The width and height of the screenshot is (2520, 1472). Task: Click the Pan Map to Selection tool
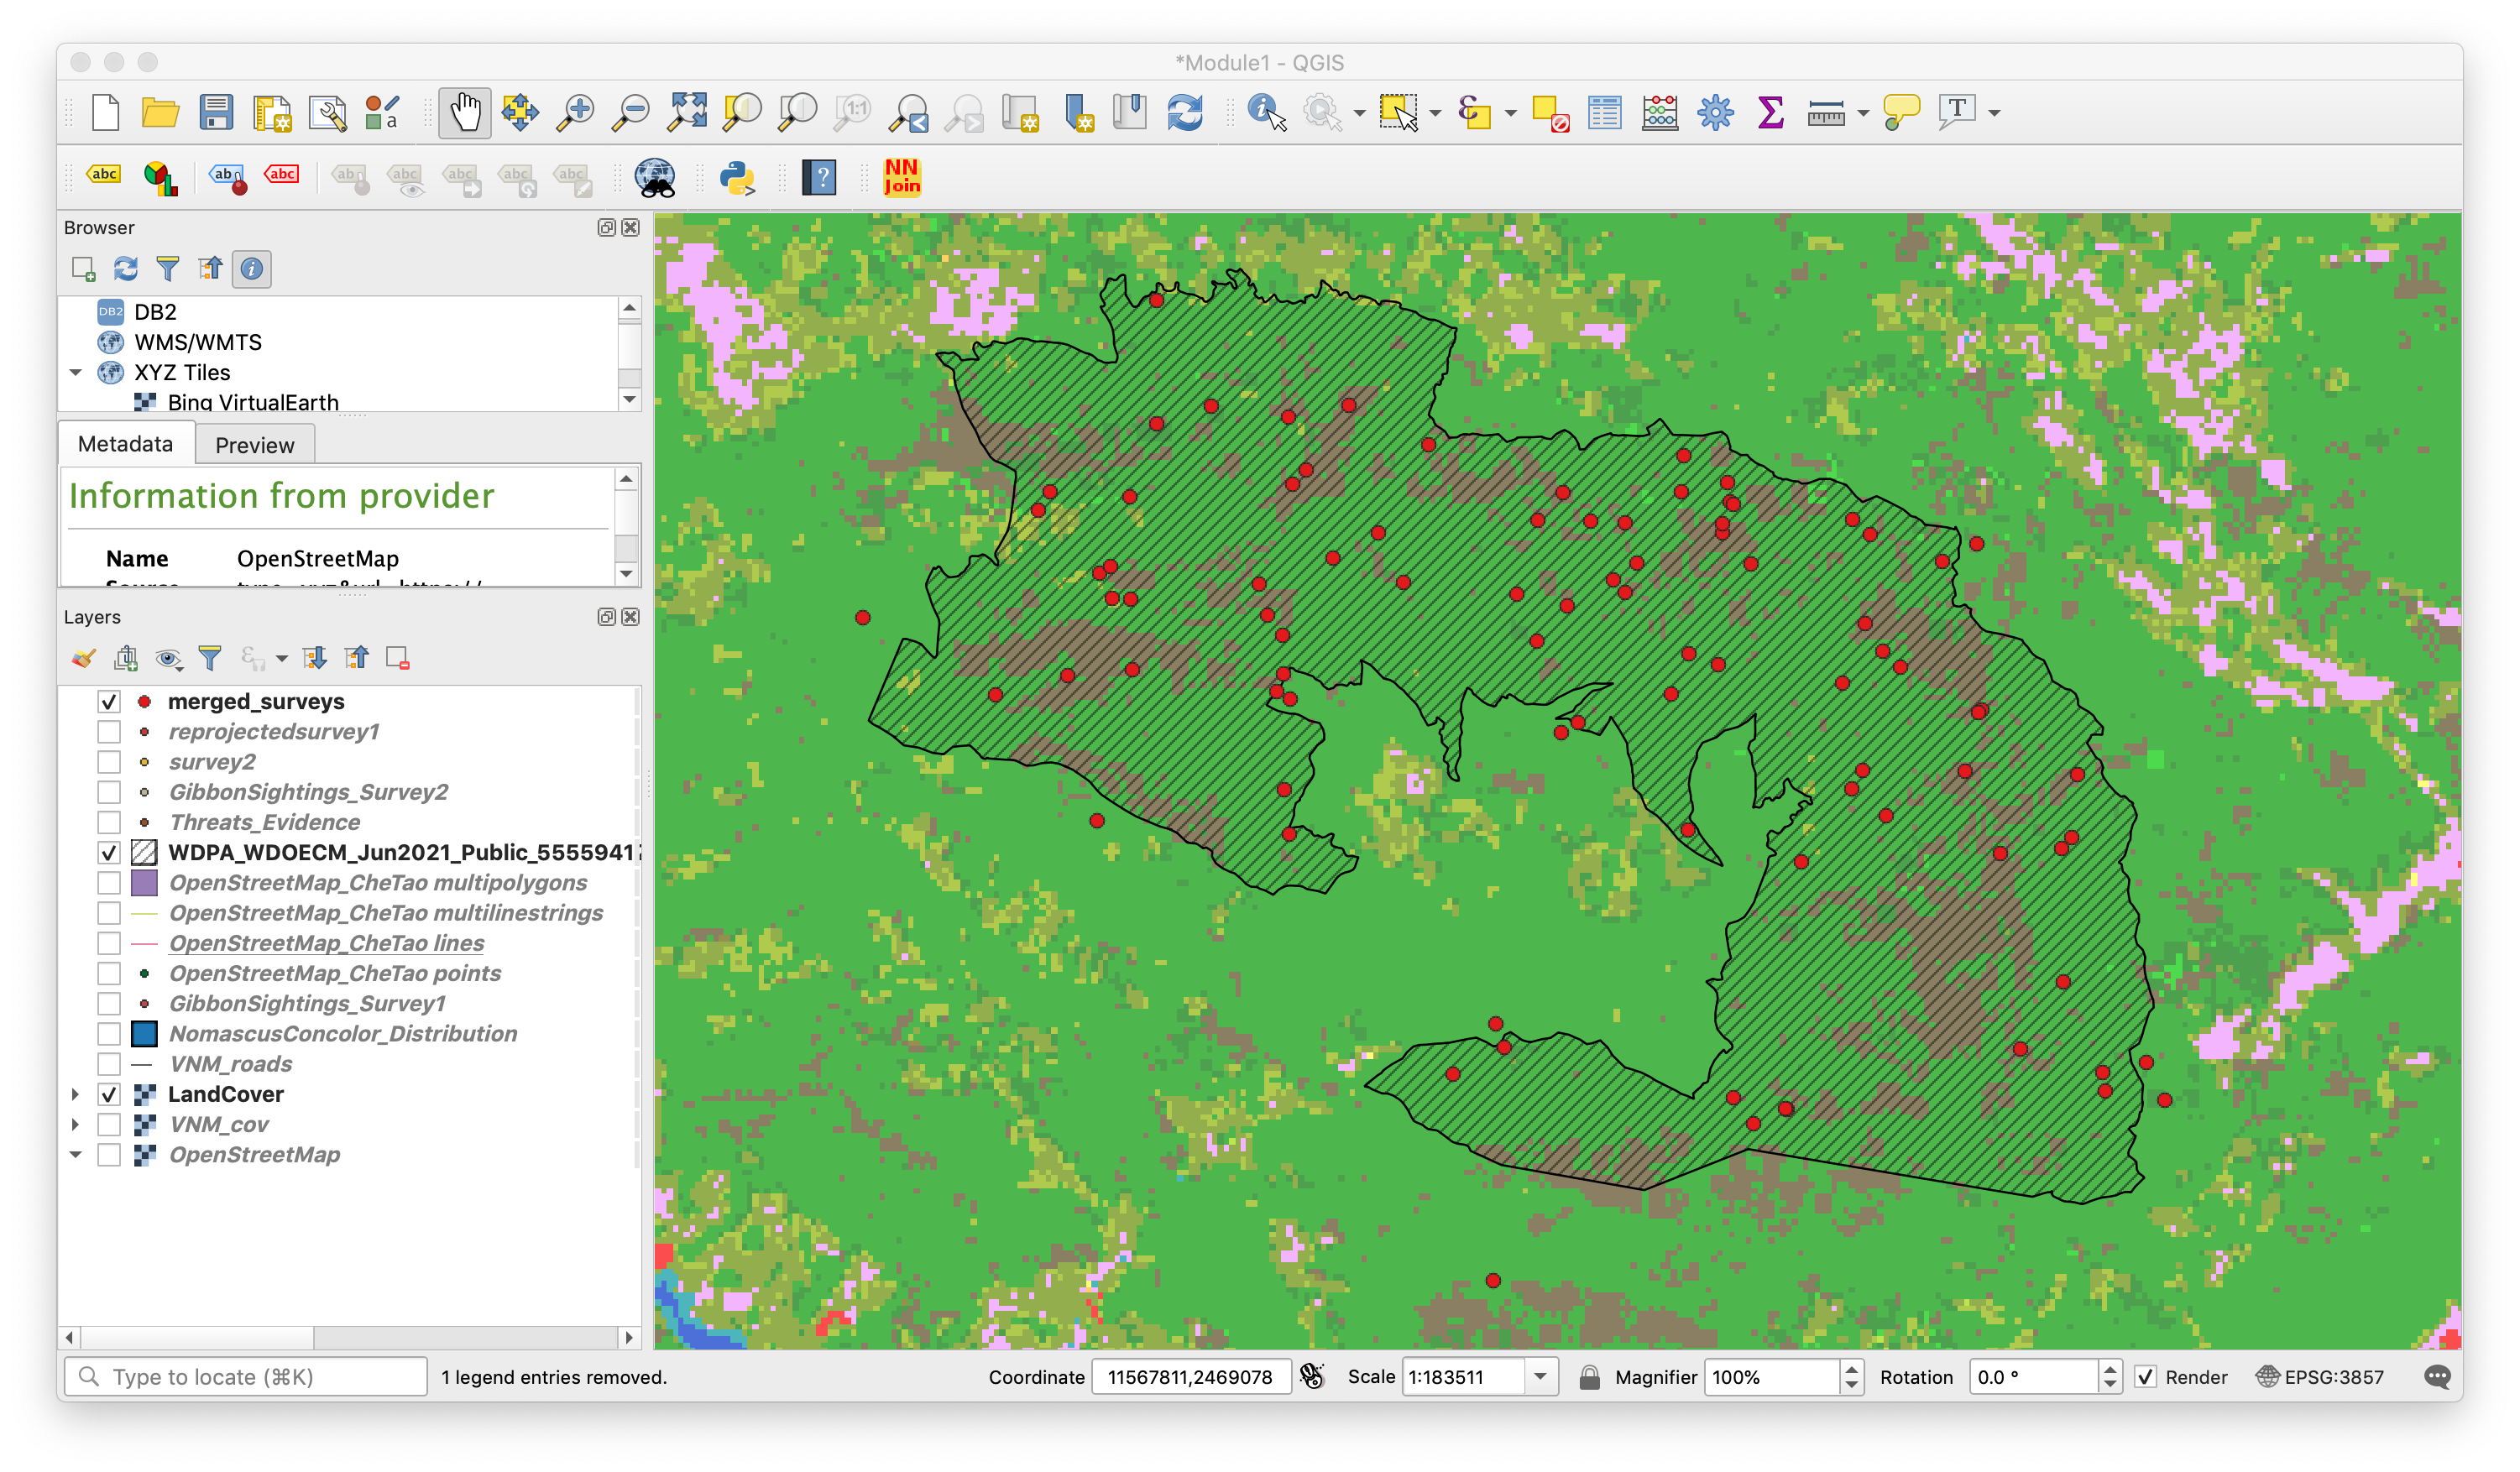tap(520, 112)
